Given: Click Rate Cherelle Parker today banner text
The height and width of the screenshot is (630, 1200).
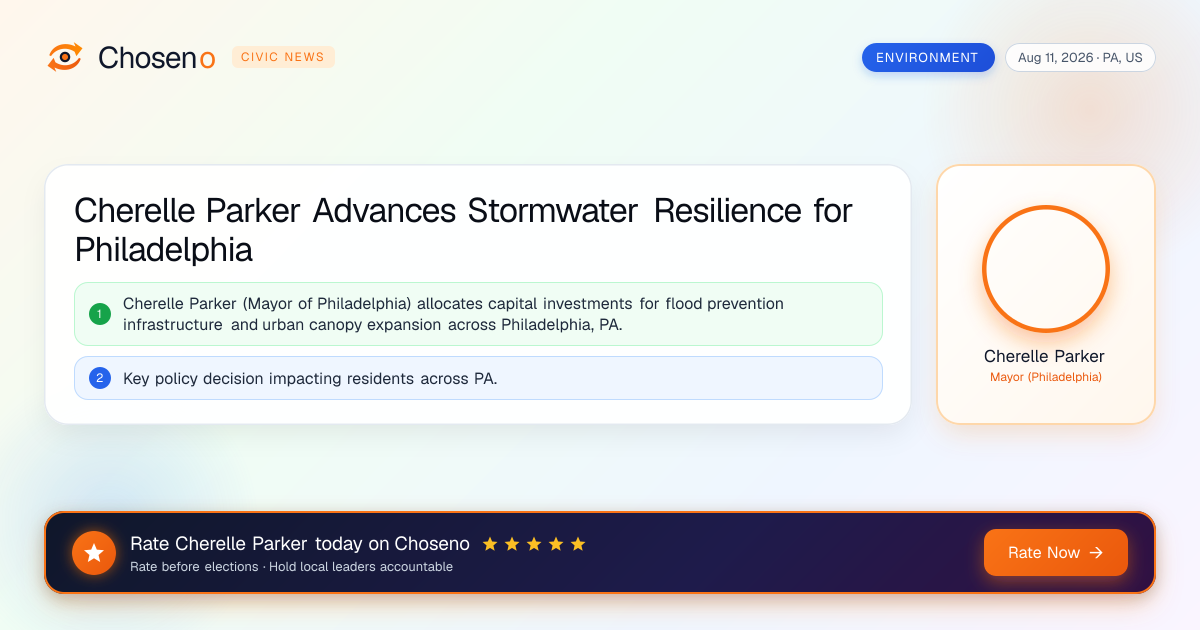Looking at the screenshot, I should [300, 544].
